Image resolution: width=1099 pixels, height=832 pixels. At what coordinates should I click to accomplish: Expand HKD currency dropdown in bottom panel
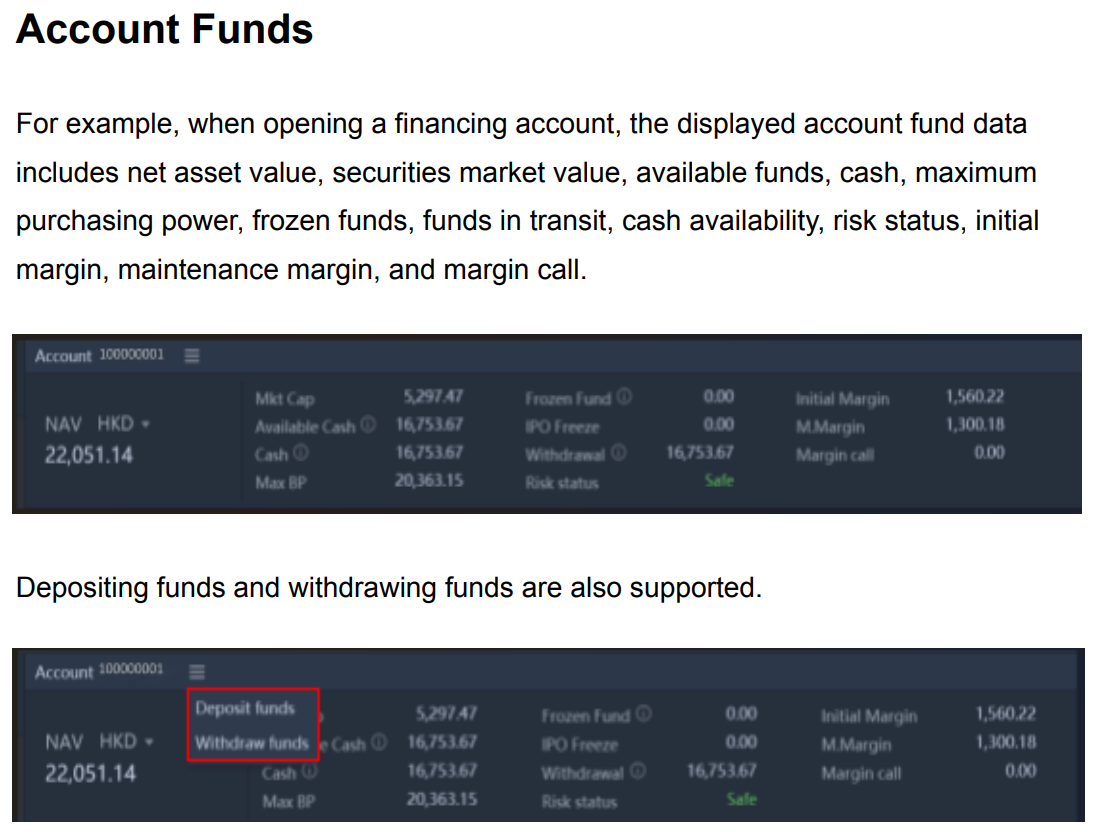click(126, 742)
